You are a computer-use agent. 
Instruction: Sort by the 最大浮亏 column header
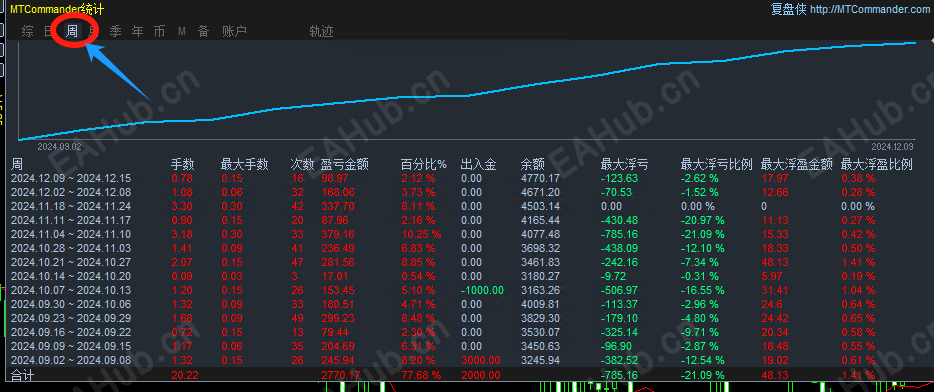(x=625, y=164)
